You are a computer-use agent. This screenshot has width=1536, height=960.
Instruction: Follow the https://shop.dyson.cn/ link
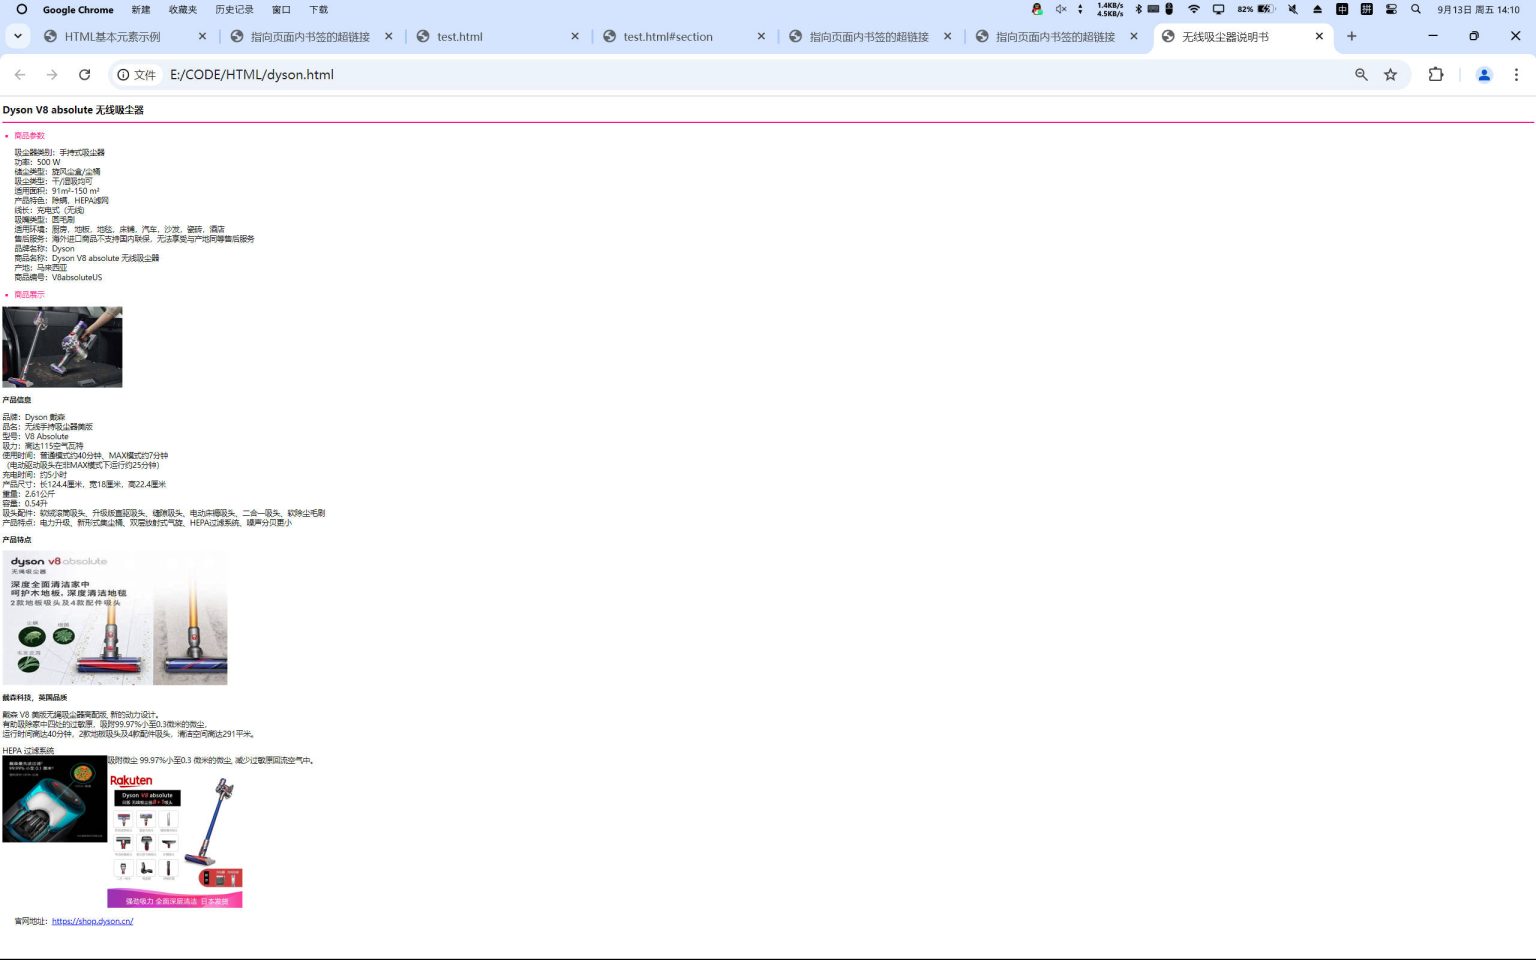point(92,921)
